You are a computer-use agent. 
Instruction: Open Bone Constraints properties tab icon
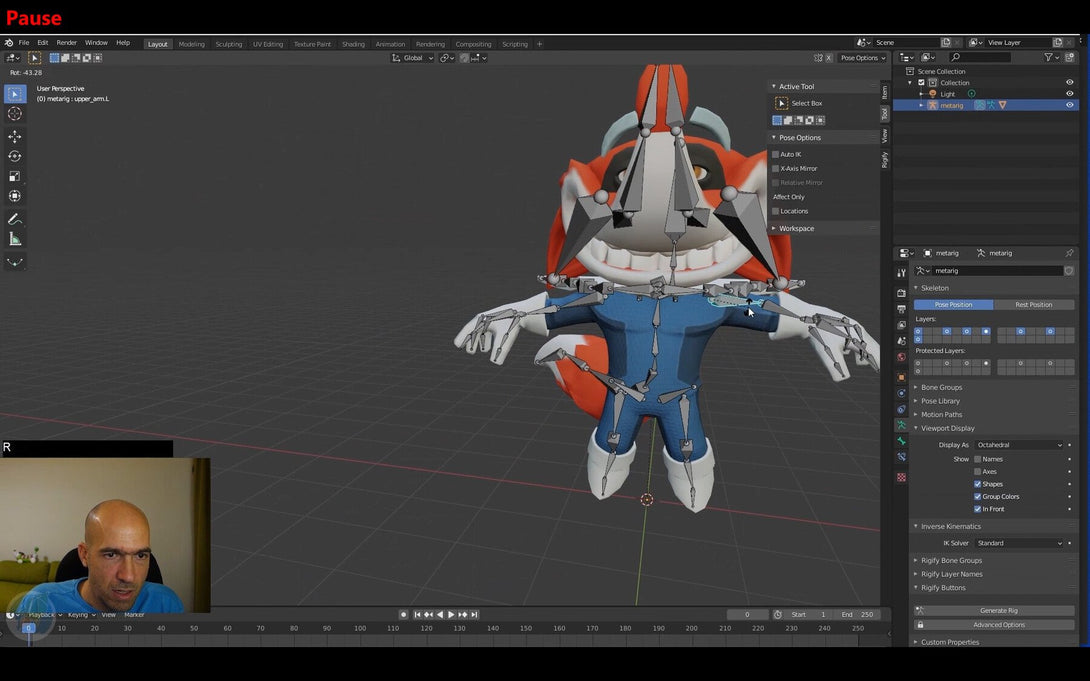coord(902,457)
